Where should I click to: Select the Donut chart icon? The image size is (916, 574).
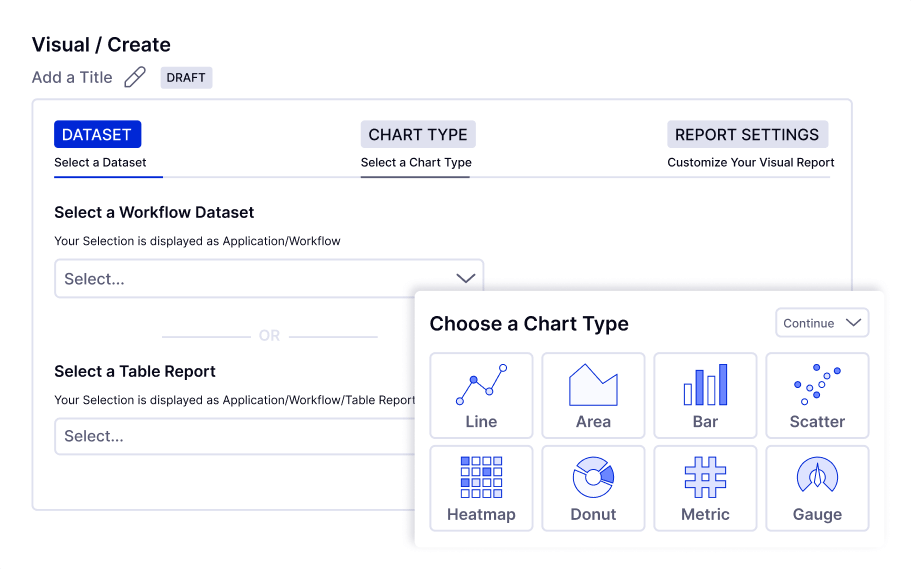pos(593,478)
